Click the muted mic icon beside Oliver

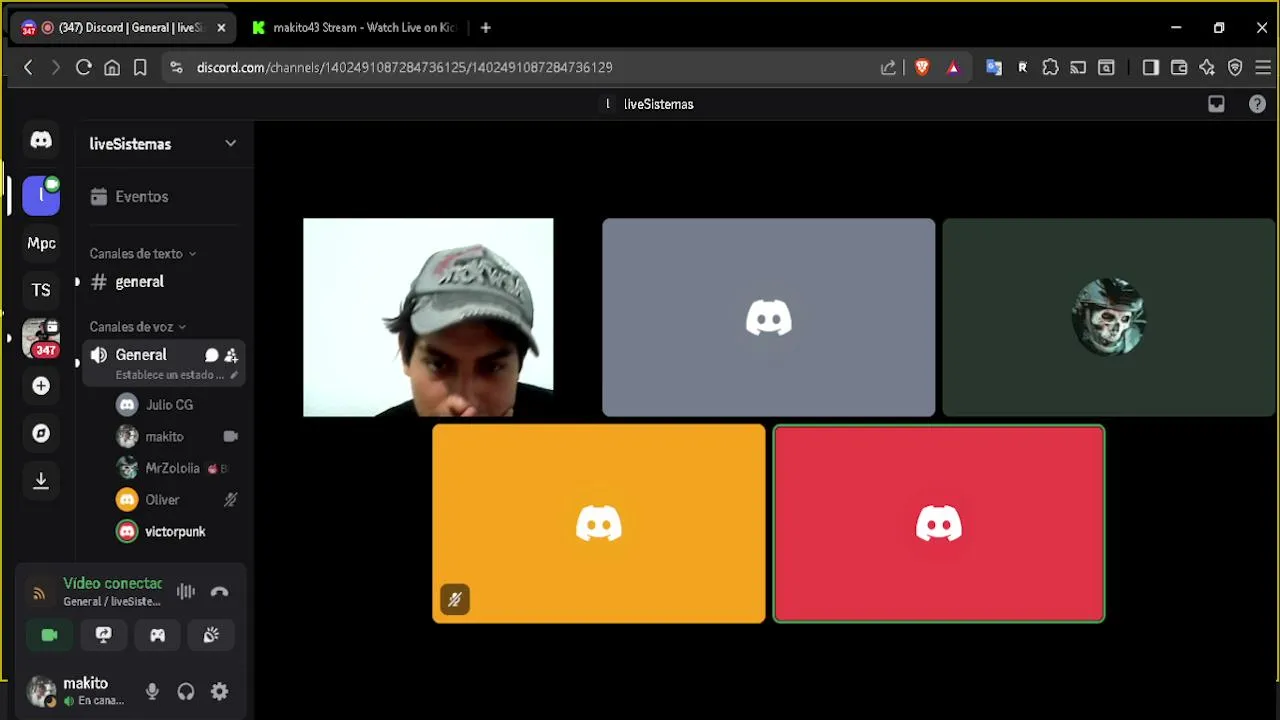(x=231, y=500)
